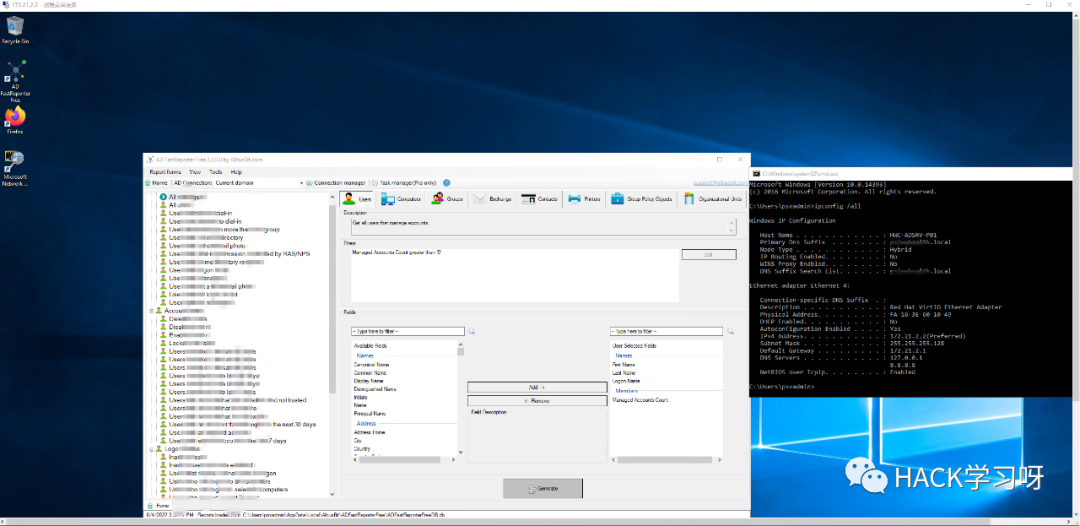This screenshot has width=1080, height=526.
Task: Launch AD FastReporter Free desktop shortcut
Action: tap(15, 81)
